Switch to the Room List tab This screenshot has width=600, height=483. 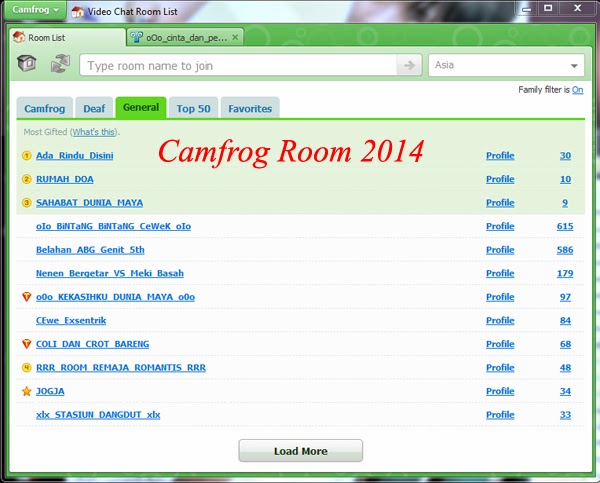[x=67, y=38]
